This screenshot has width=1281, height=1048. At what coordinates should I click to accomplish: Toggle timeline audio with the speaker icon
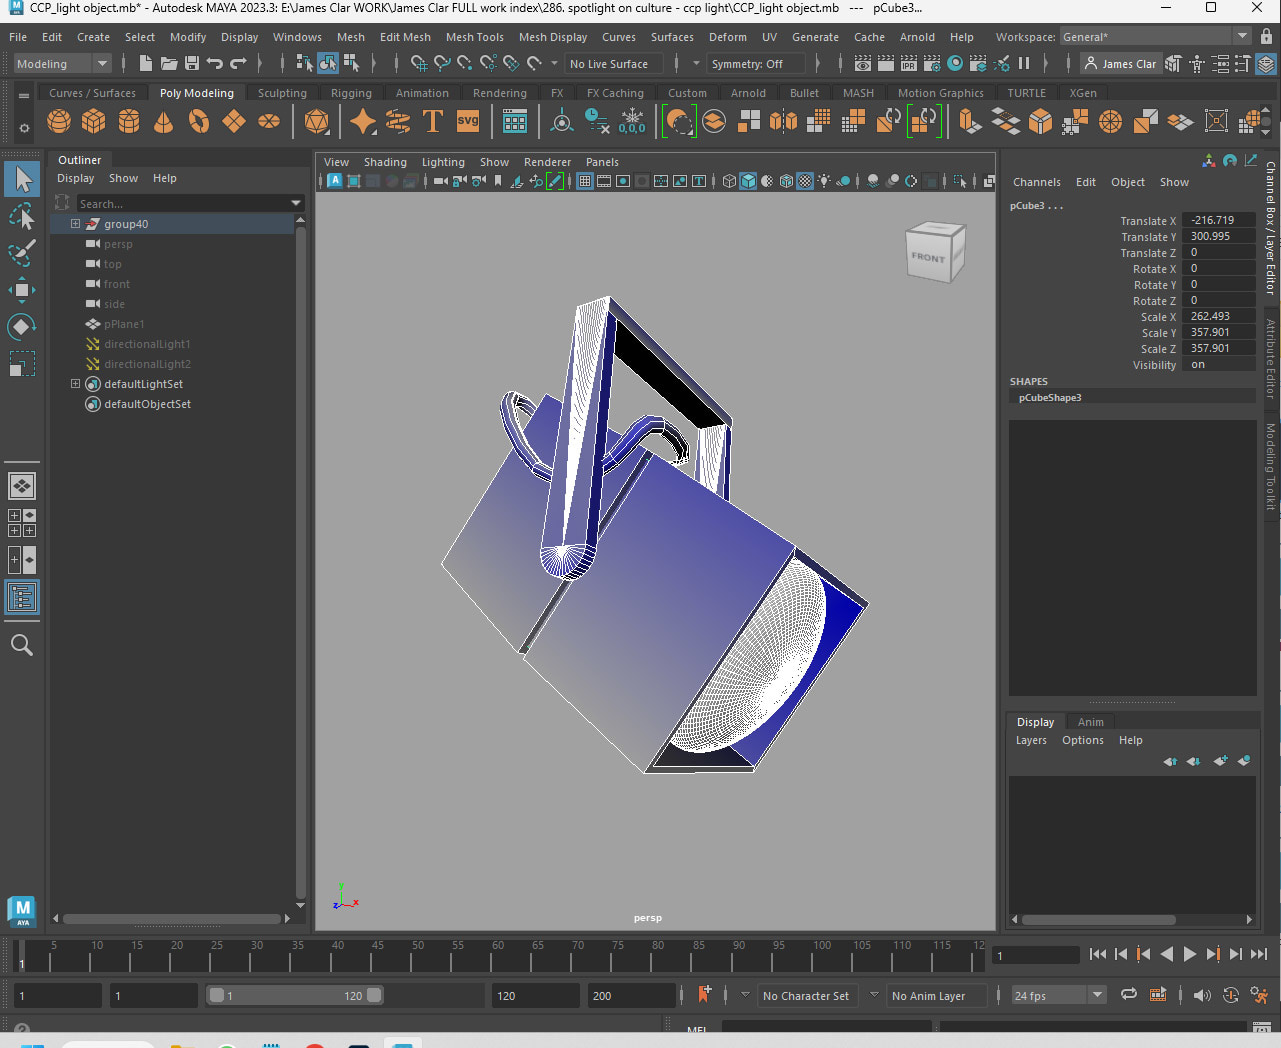click(x=1202, y=995)
